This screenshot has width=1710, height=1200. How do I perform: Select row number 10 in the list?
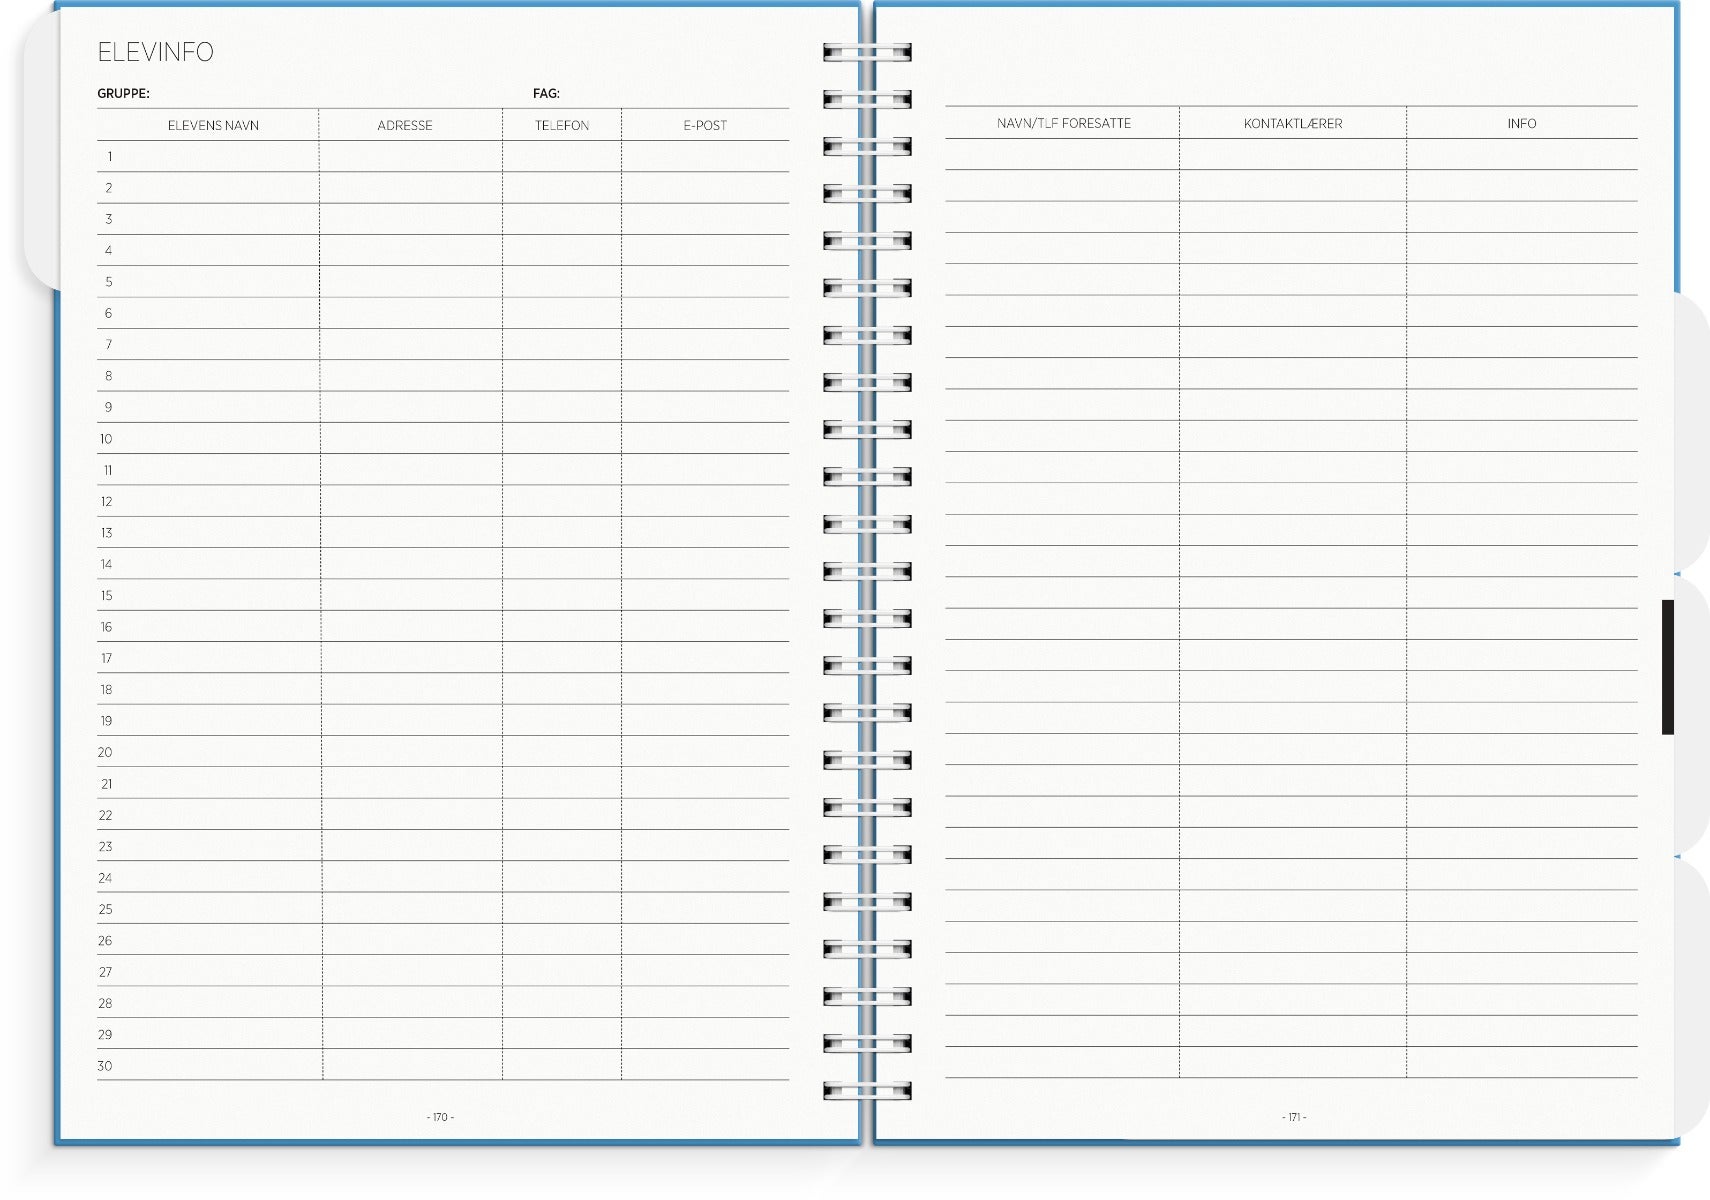pyautogui.click(x=106, y=439)
